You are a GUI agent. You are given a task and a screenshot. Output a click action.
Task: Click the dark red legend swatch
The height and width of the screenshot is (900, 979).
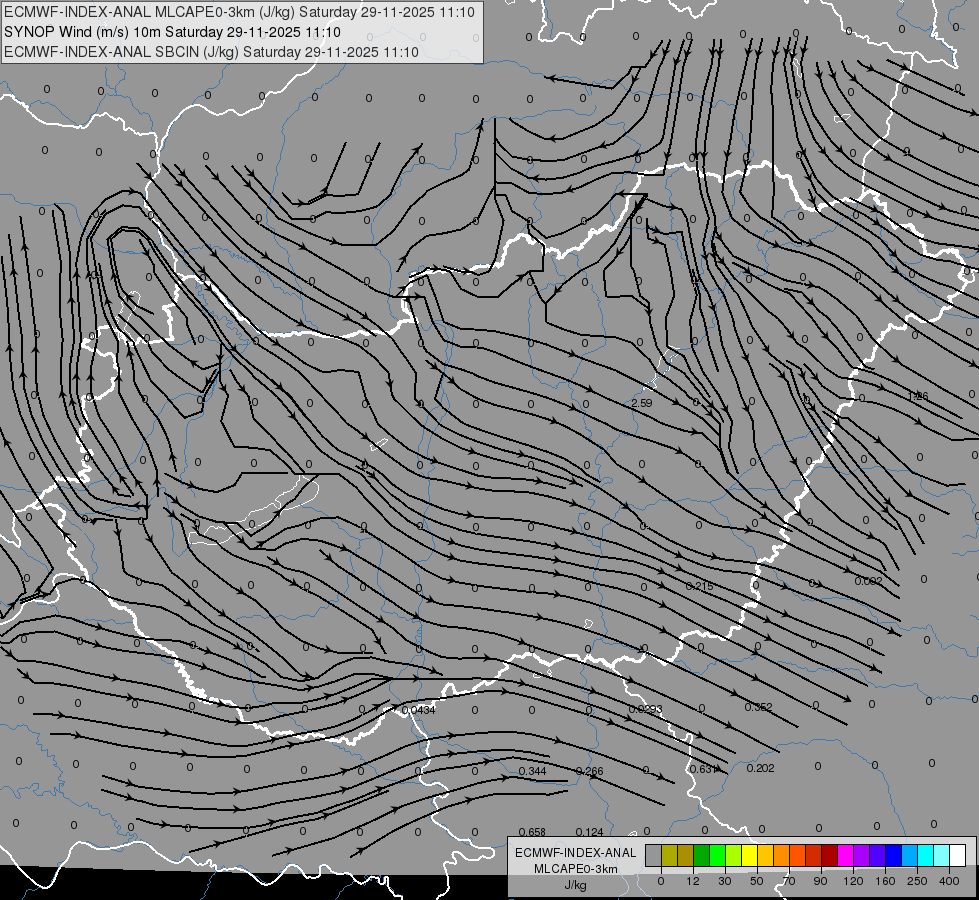point(829,856)
